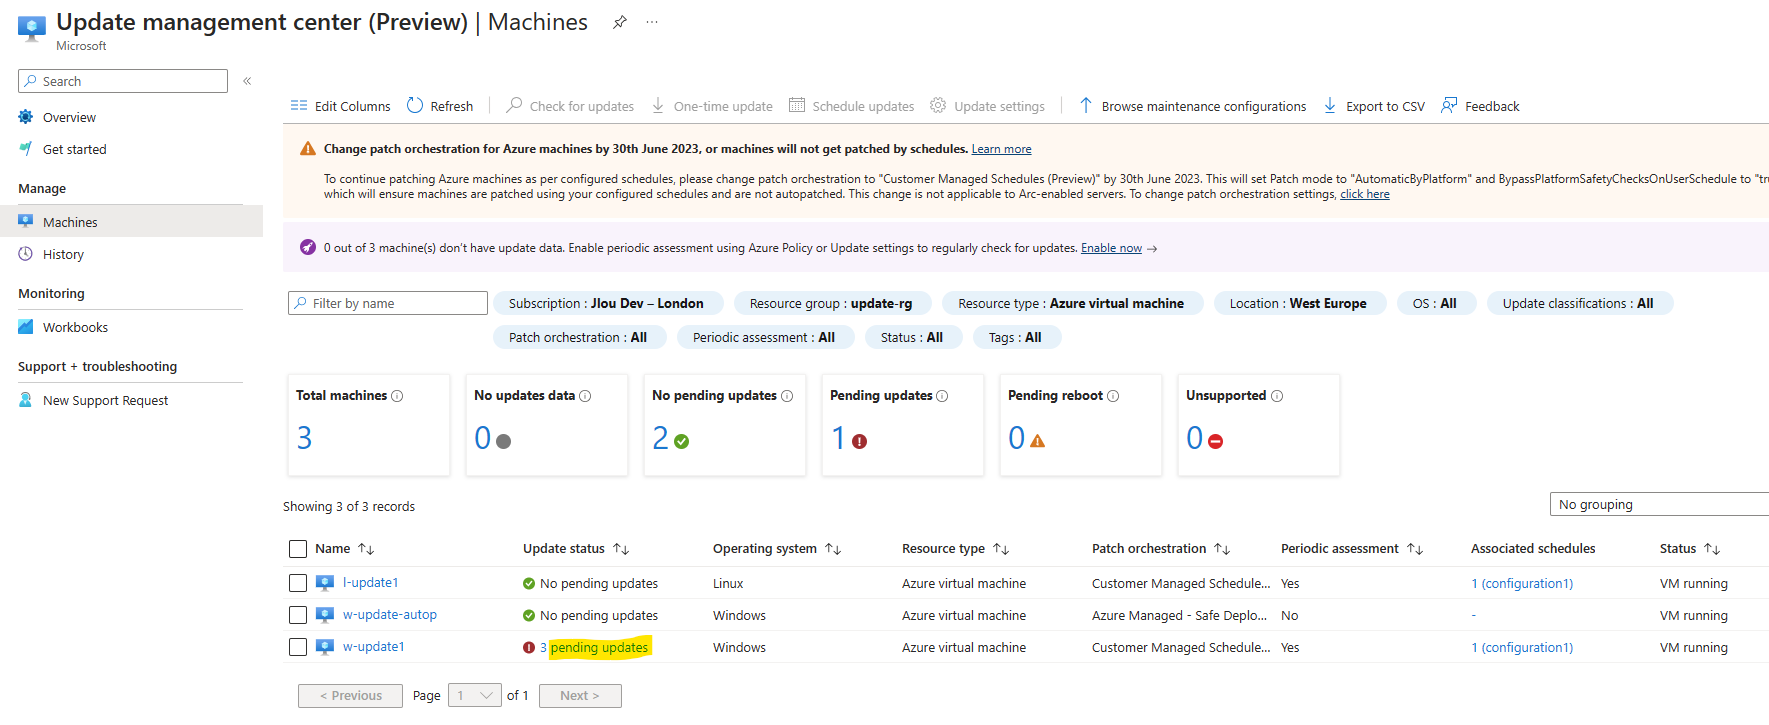Click the Refresh icon in the toolbar
1769x725 pixels.
(415, 105)
